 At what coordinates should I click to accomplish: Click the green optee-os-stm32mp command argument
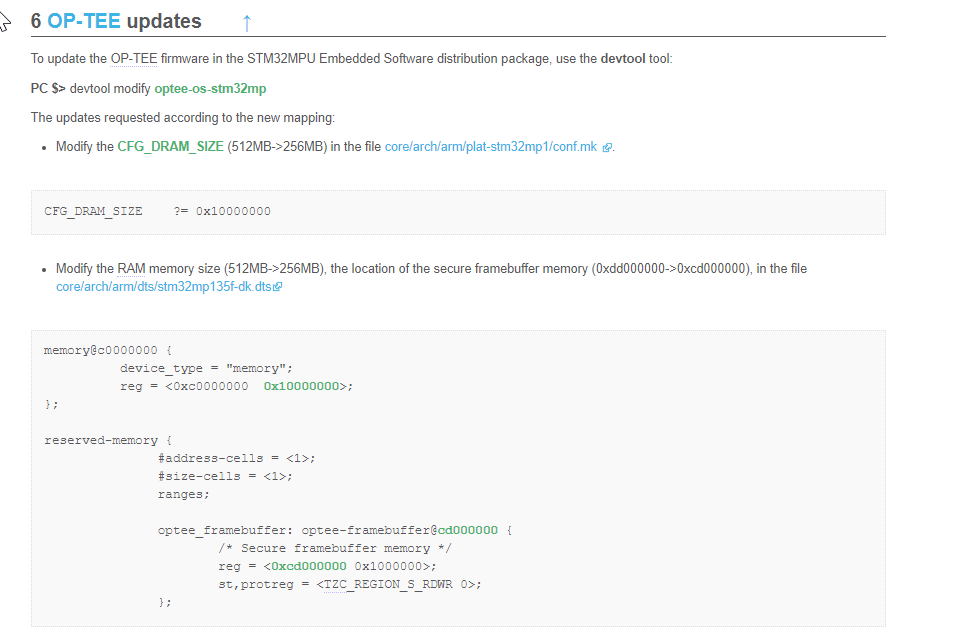point(210,88)
